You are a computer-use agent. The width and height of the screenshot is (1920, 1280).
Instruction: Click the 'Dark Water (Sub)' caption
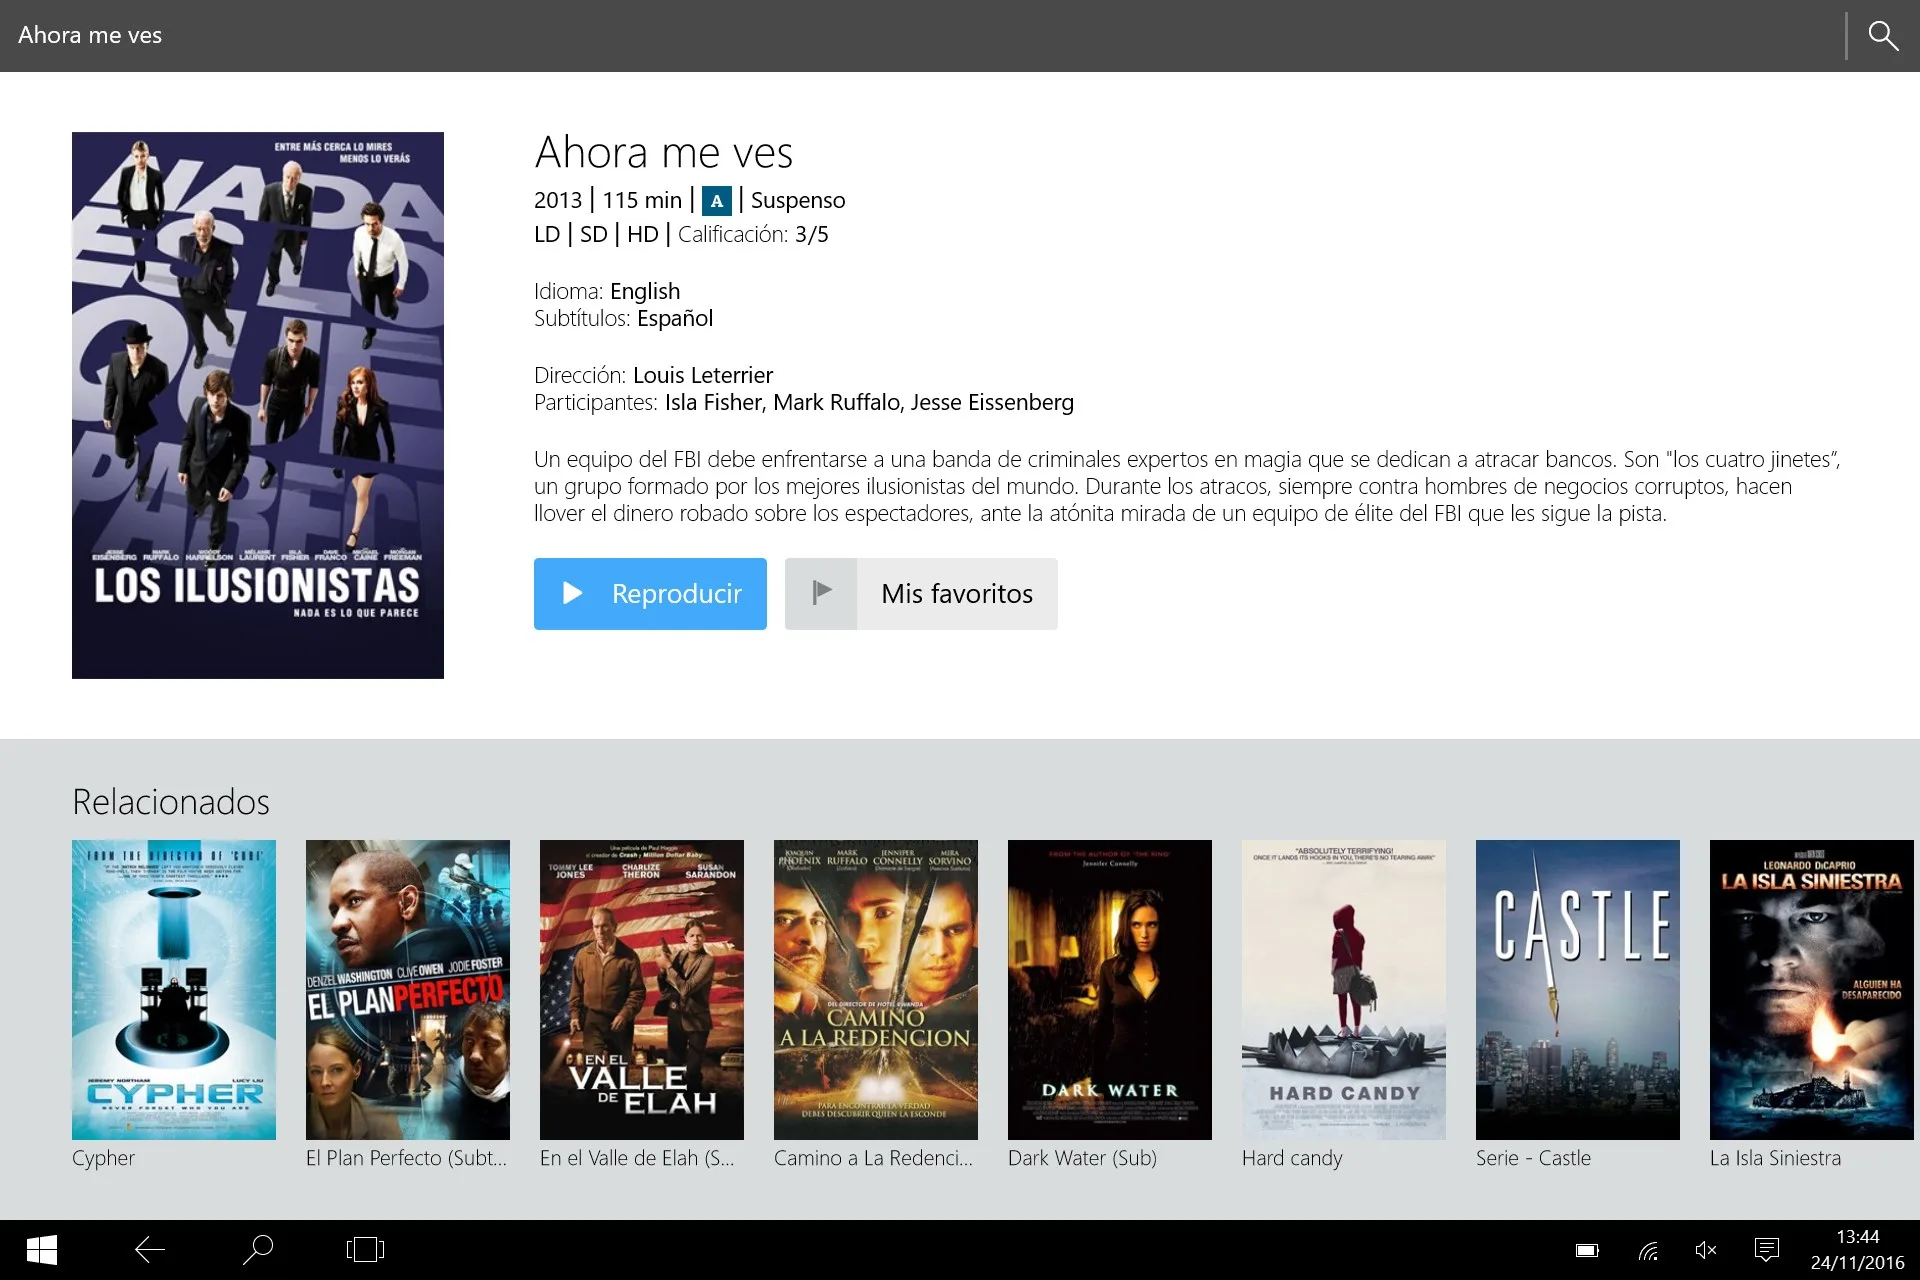1082,1158
